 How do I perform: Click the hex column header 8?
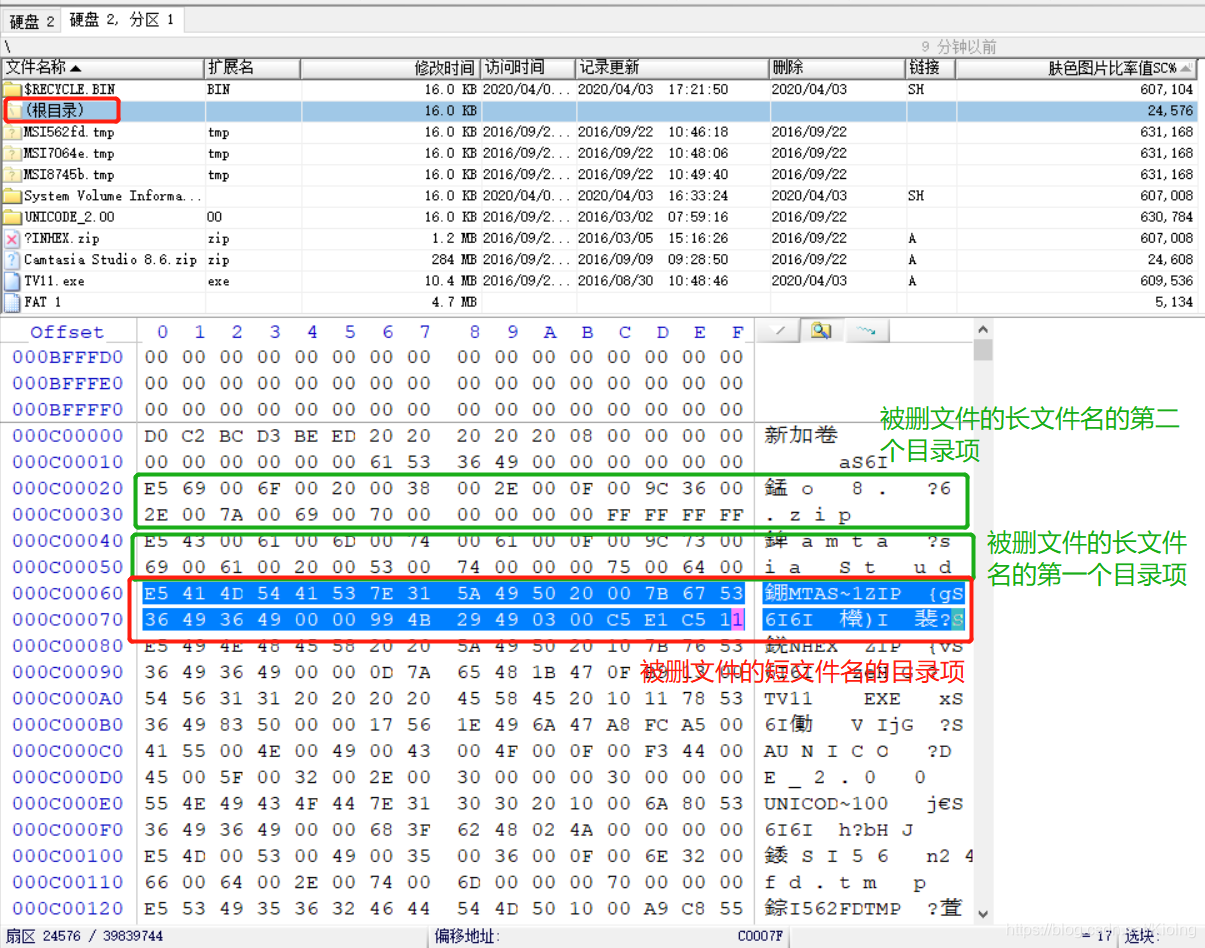tap(475, 332)
